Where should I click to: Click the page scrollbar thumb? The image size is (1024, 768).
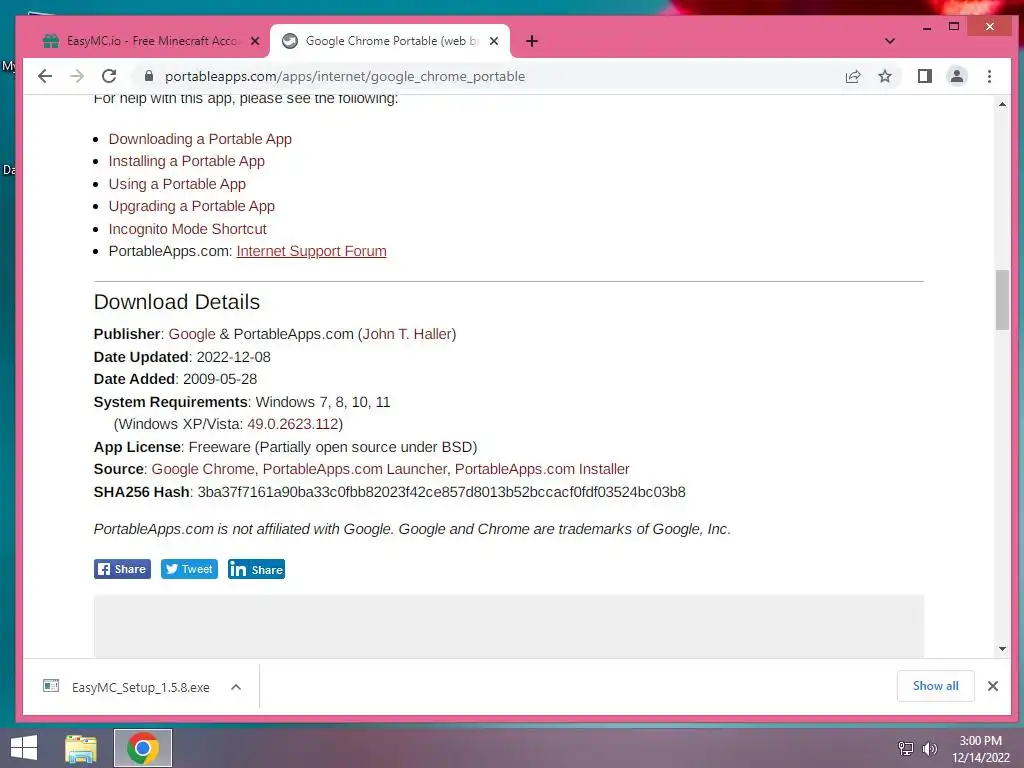(1002, 300)
